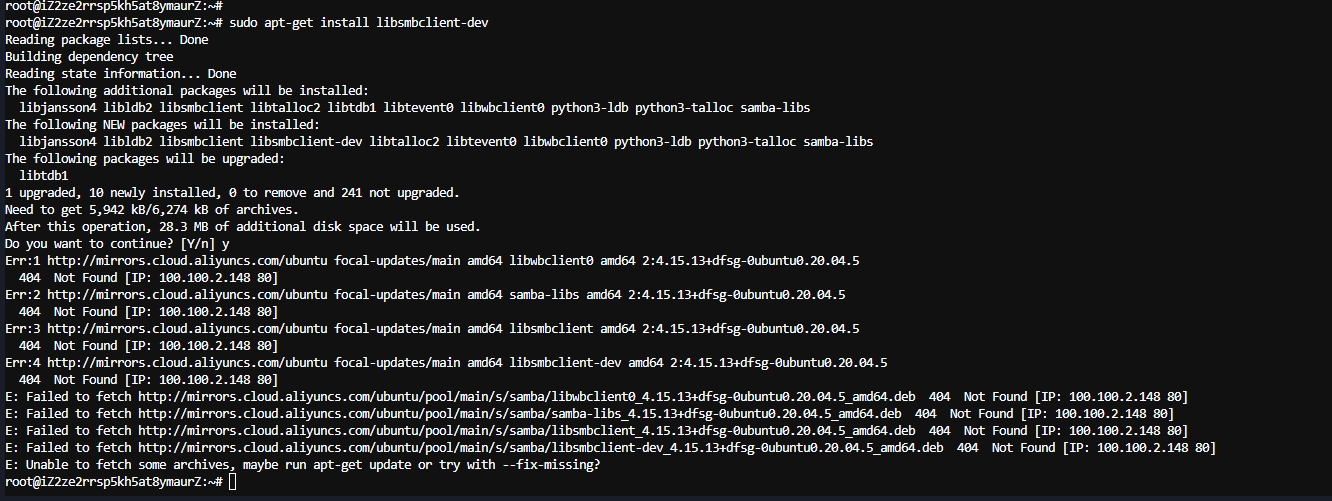Click the lone 'libtdb1' upgraded package line
This screenshot has width=1332, height=501.
click(44, 176)
